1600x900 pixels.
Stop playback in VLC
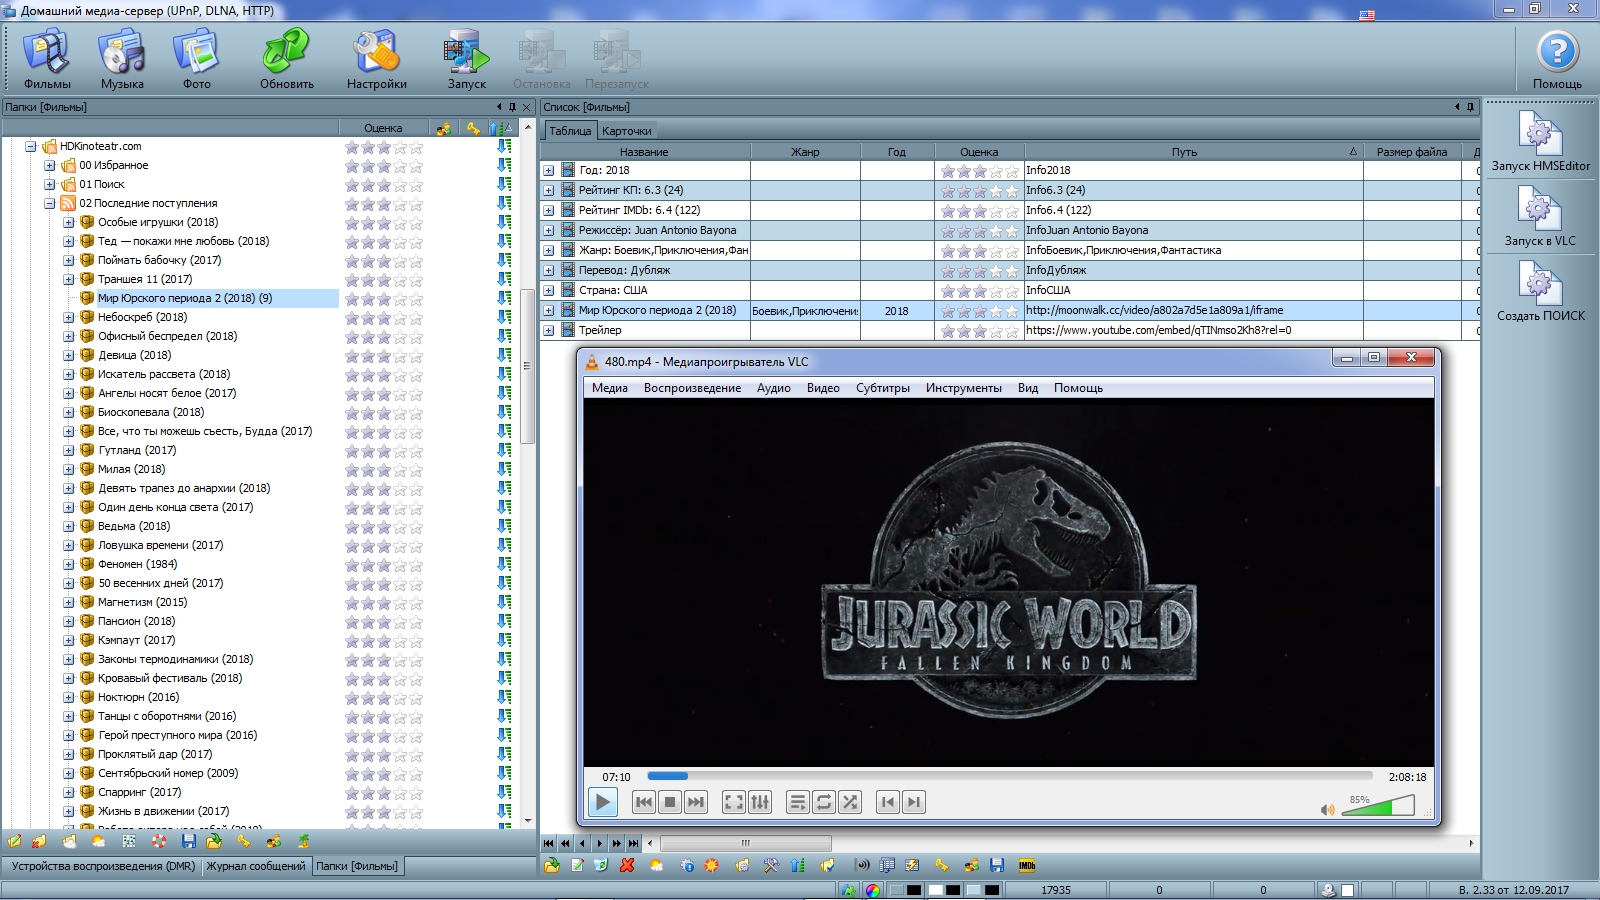tap(670, 802)
